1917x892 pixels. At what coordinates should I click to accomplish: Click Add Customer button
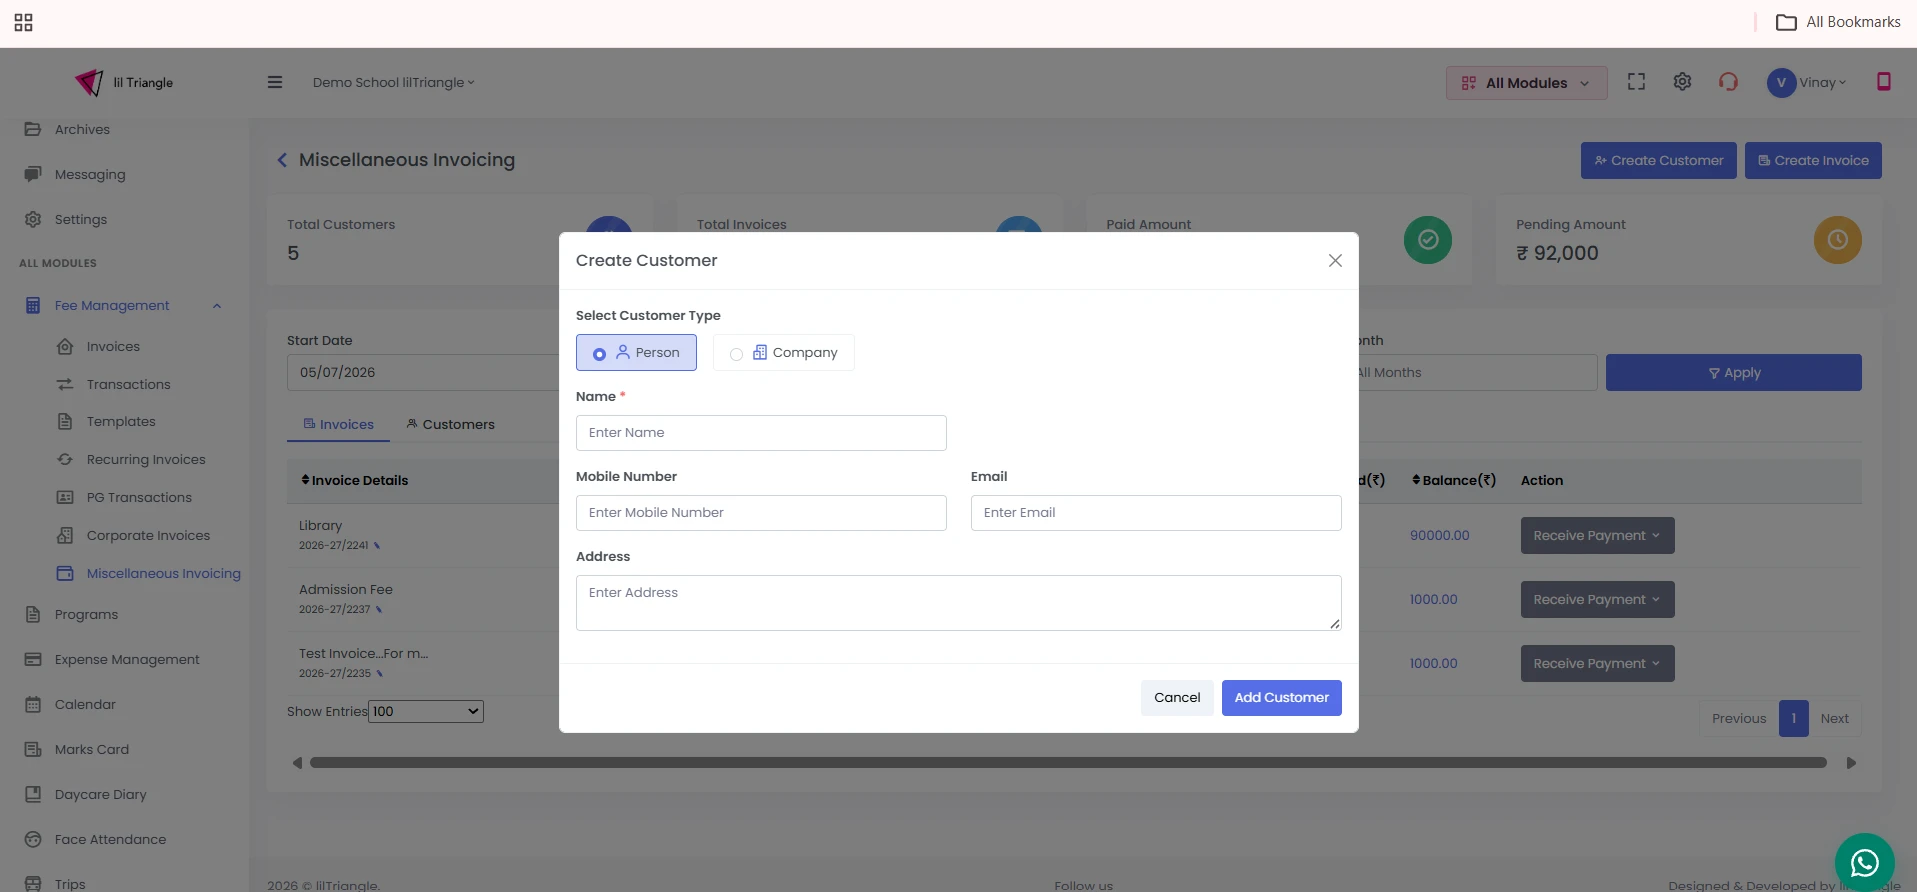(x=1281, y=697)
